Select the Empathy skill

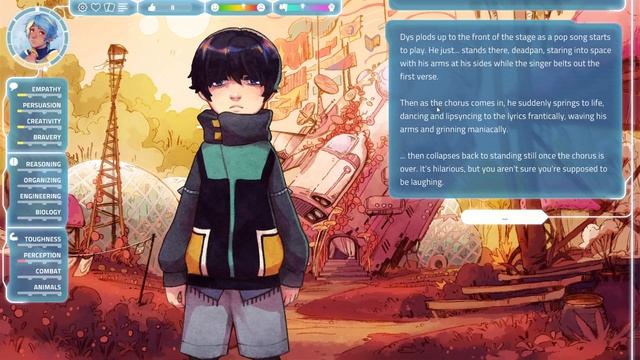click(x=40, y=91)
